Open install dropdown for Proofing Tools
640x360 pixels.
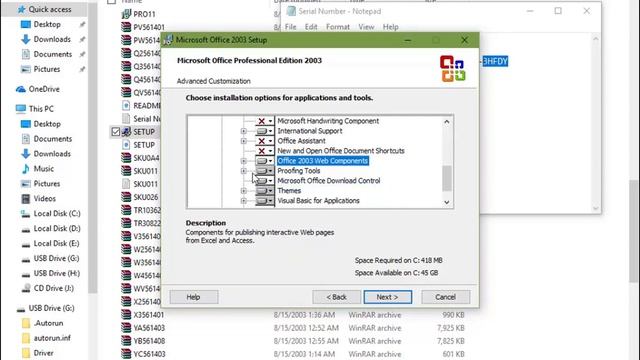click(x=264, y=171)
